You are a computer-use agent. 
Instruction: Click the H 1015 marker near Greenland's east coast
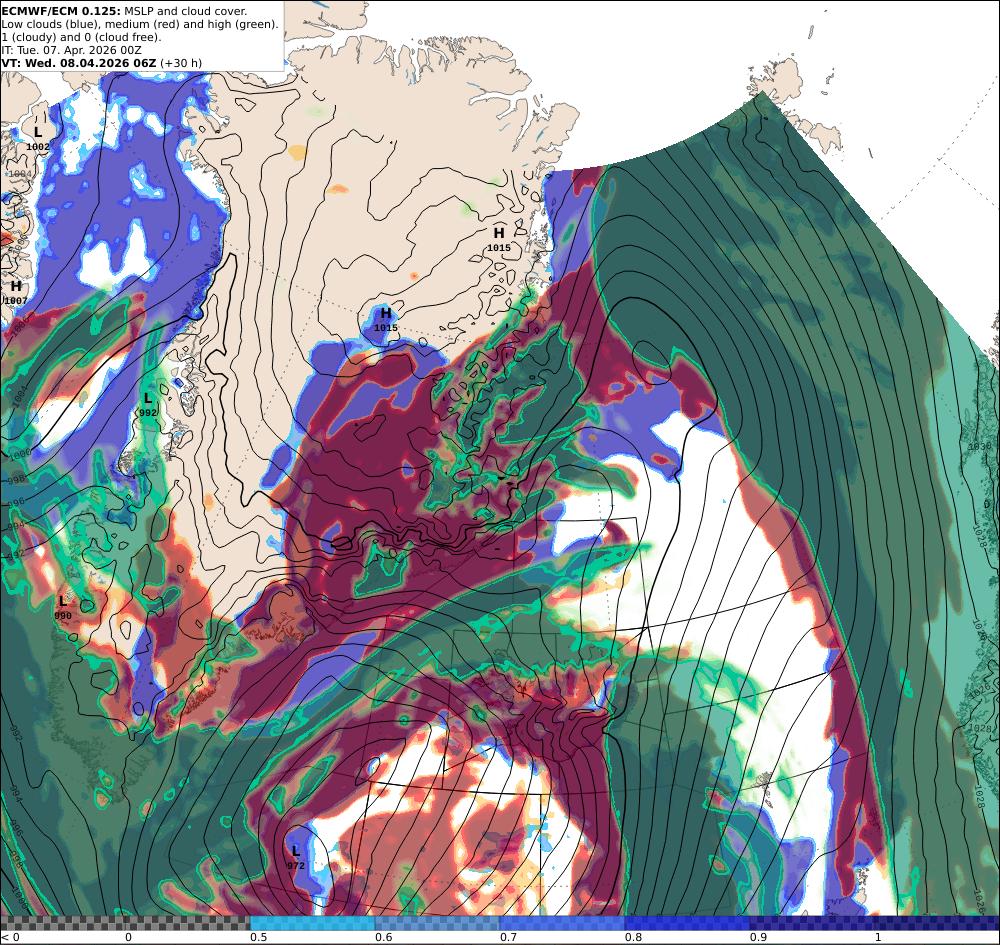pos(499,240)
